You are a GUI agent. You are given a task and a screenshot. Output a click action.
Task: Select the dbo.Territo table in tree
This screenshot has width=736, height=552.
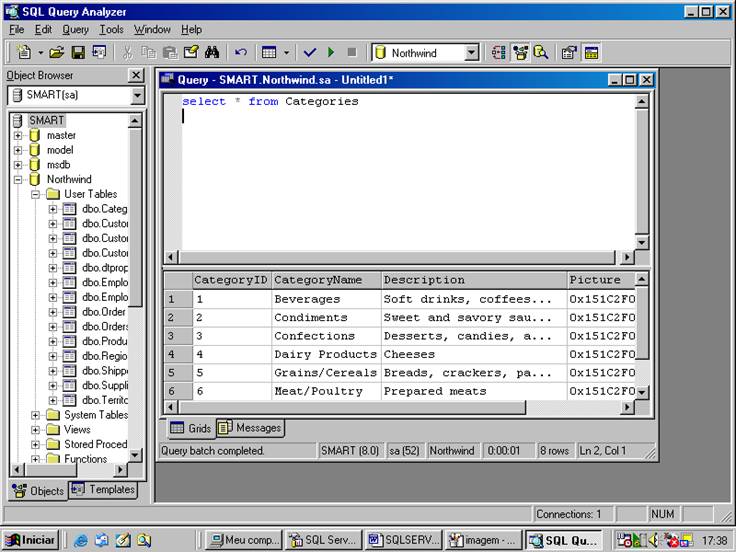104,400
